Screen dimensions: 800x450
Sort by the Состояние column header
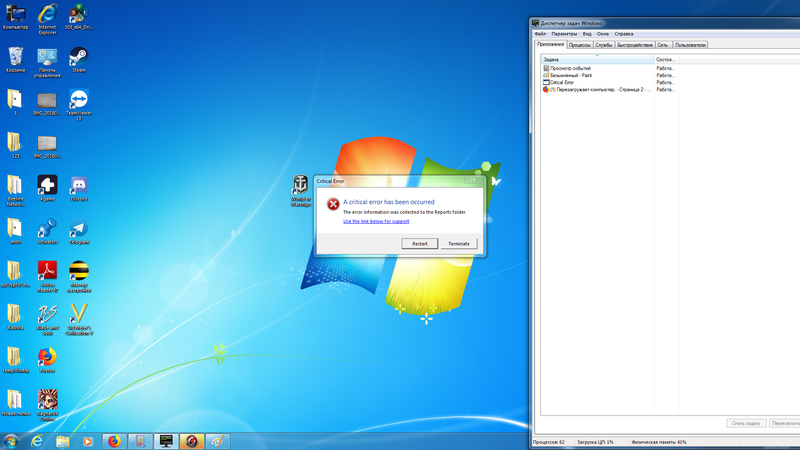click(x=666, y=59)
